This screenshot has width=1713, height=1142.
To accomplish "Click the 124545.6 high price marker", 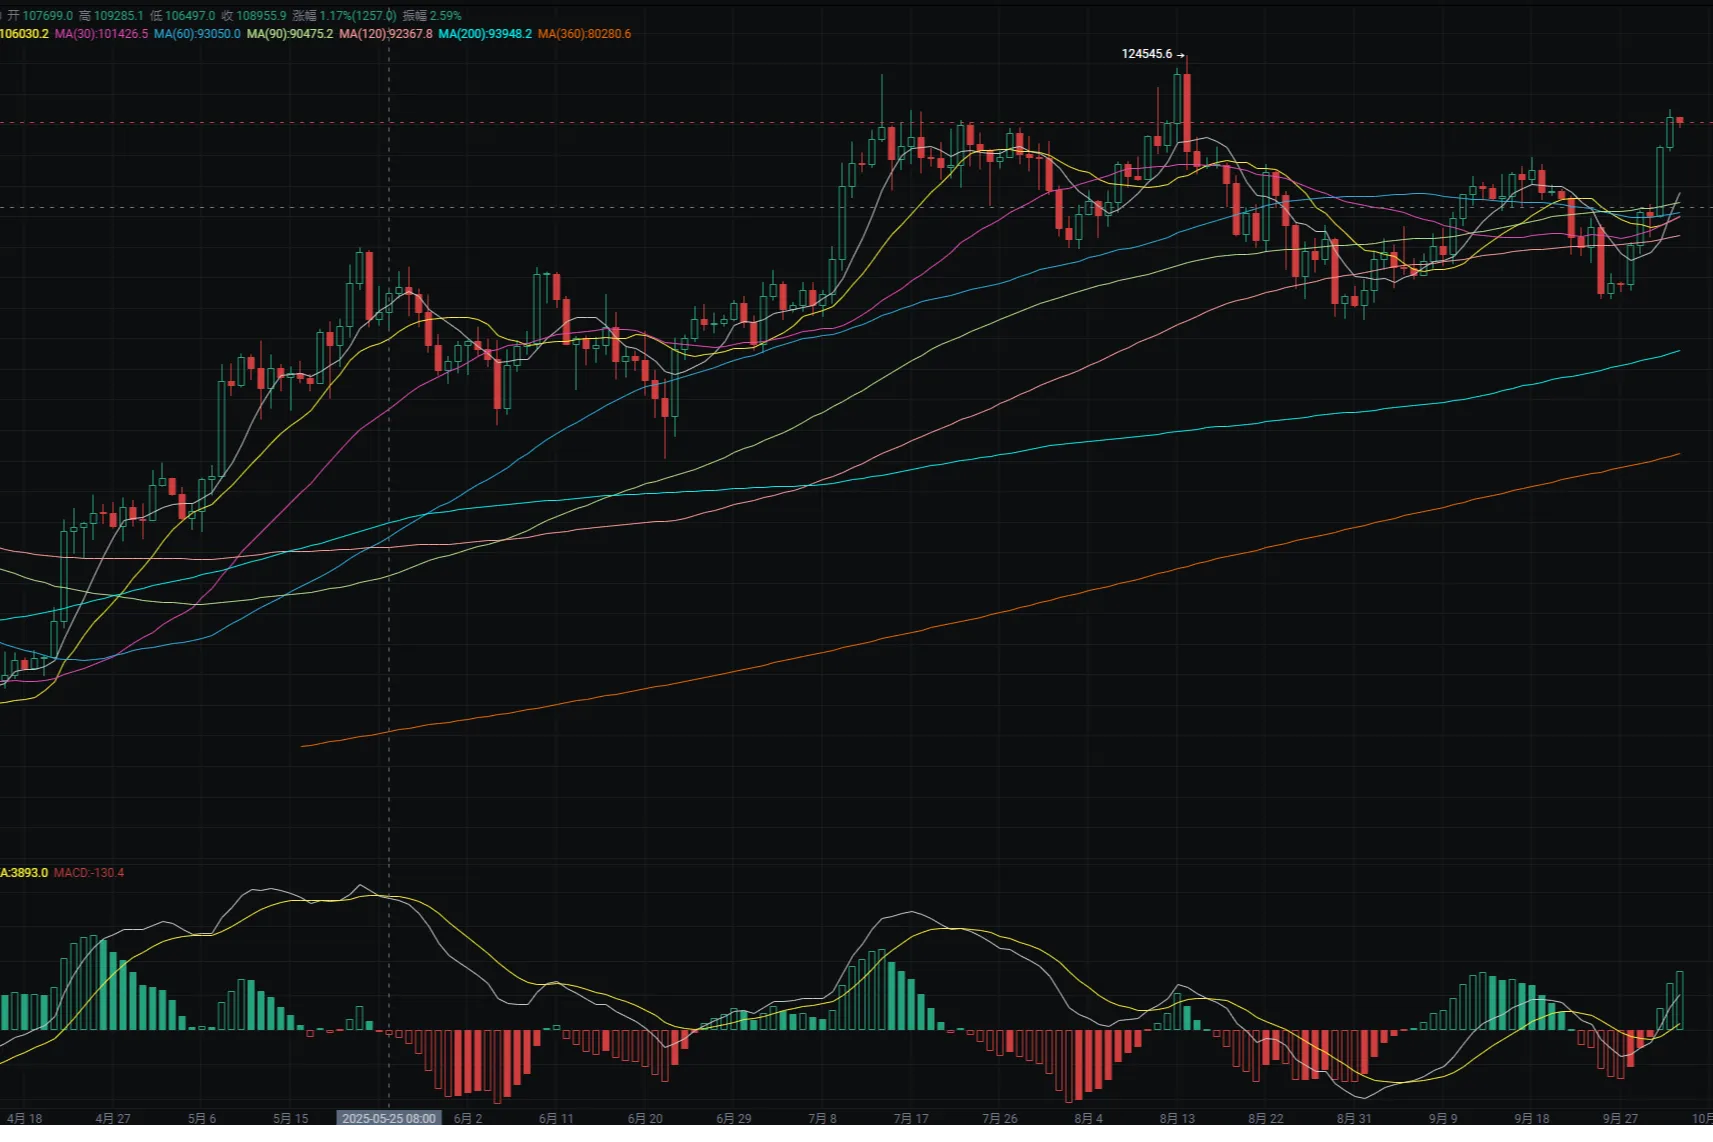I will [1147, 54].
